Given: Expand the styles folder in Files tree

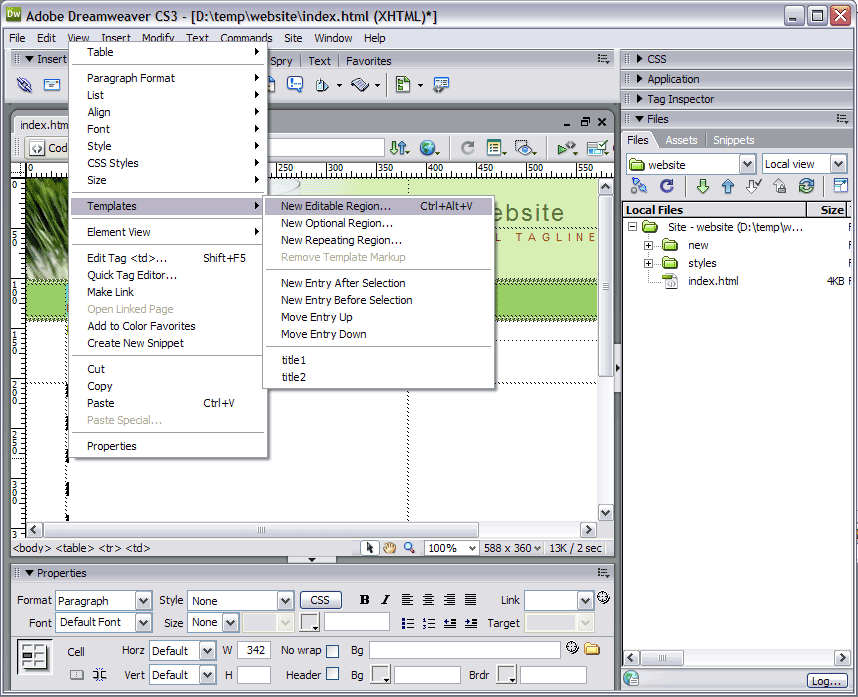Looking at the screenshot, I should [648, 263].
